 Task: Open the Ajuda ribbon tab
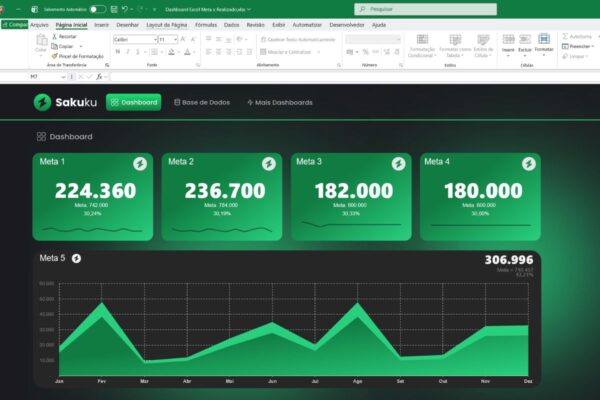379,25
